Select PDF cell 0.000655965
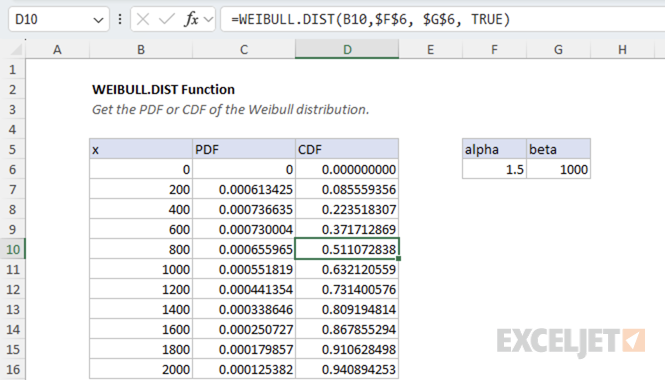 tap(244, 249)
